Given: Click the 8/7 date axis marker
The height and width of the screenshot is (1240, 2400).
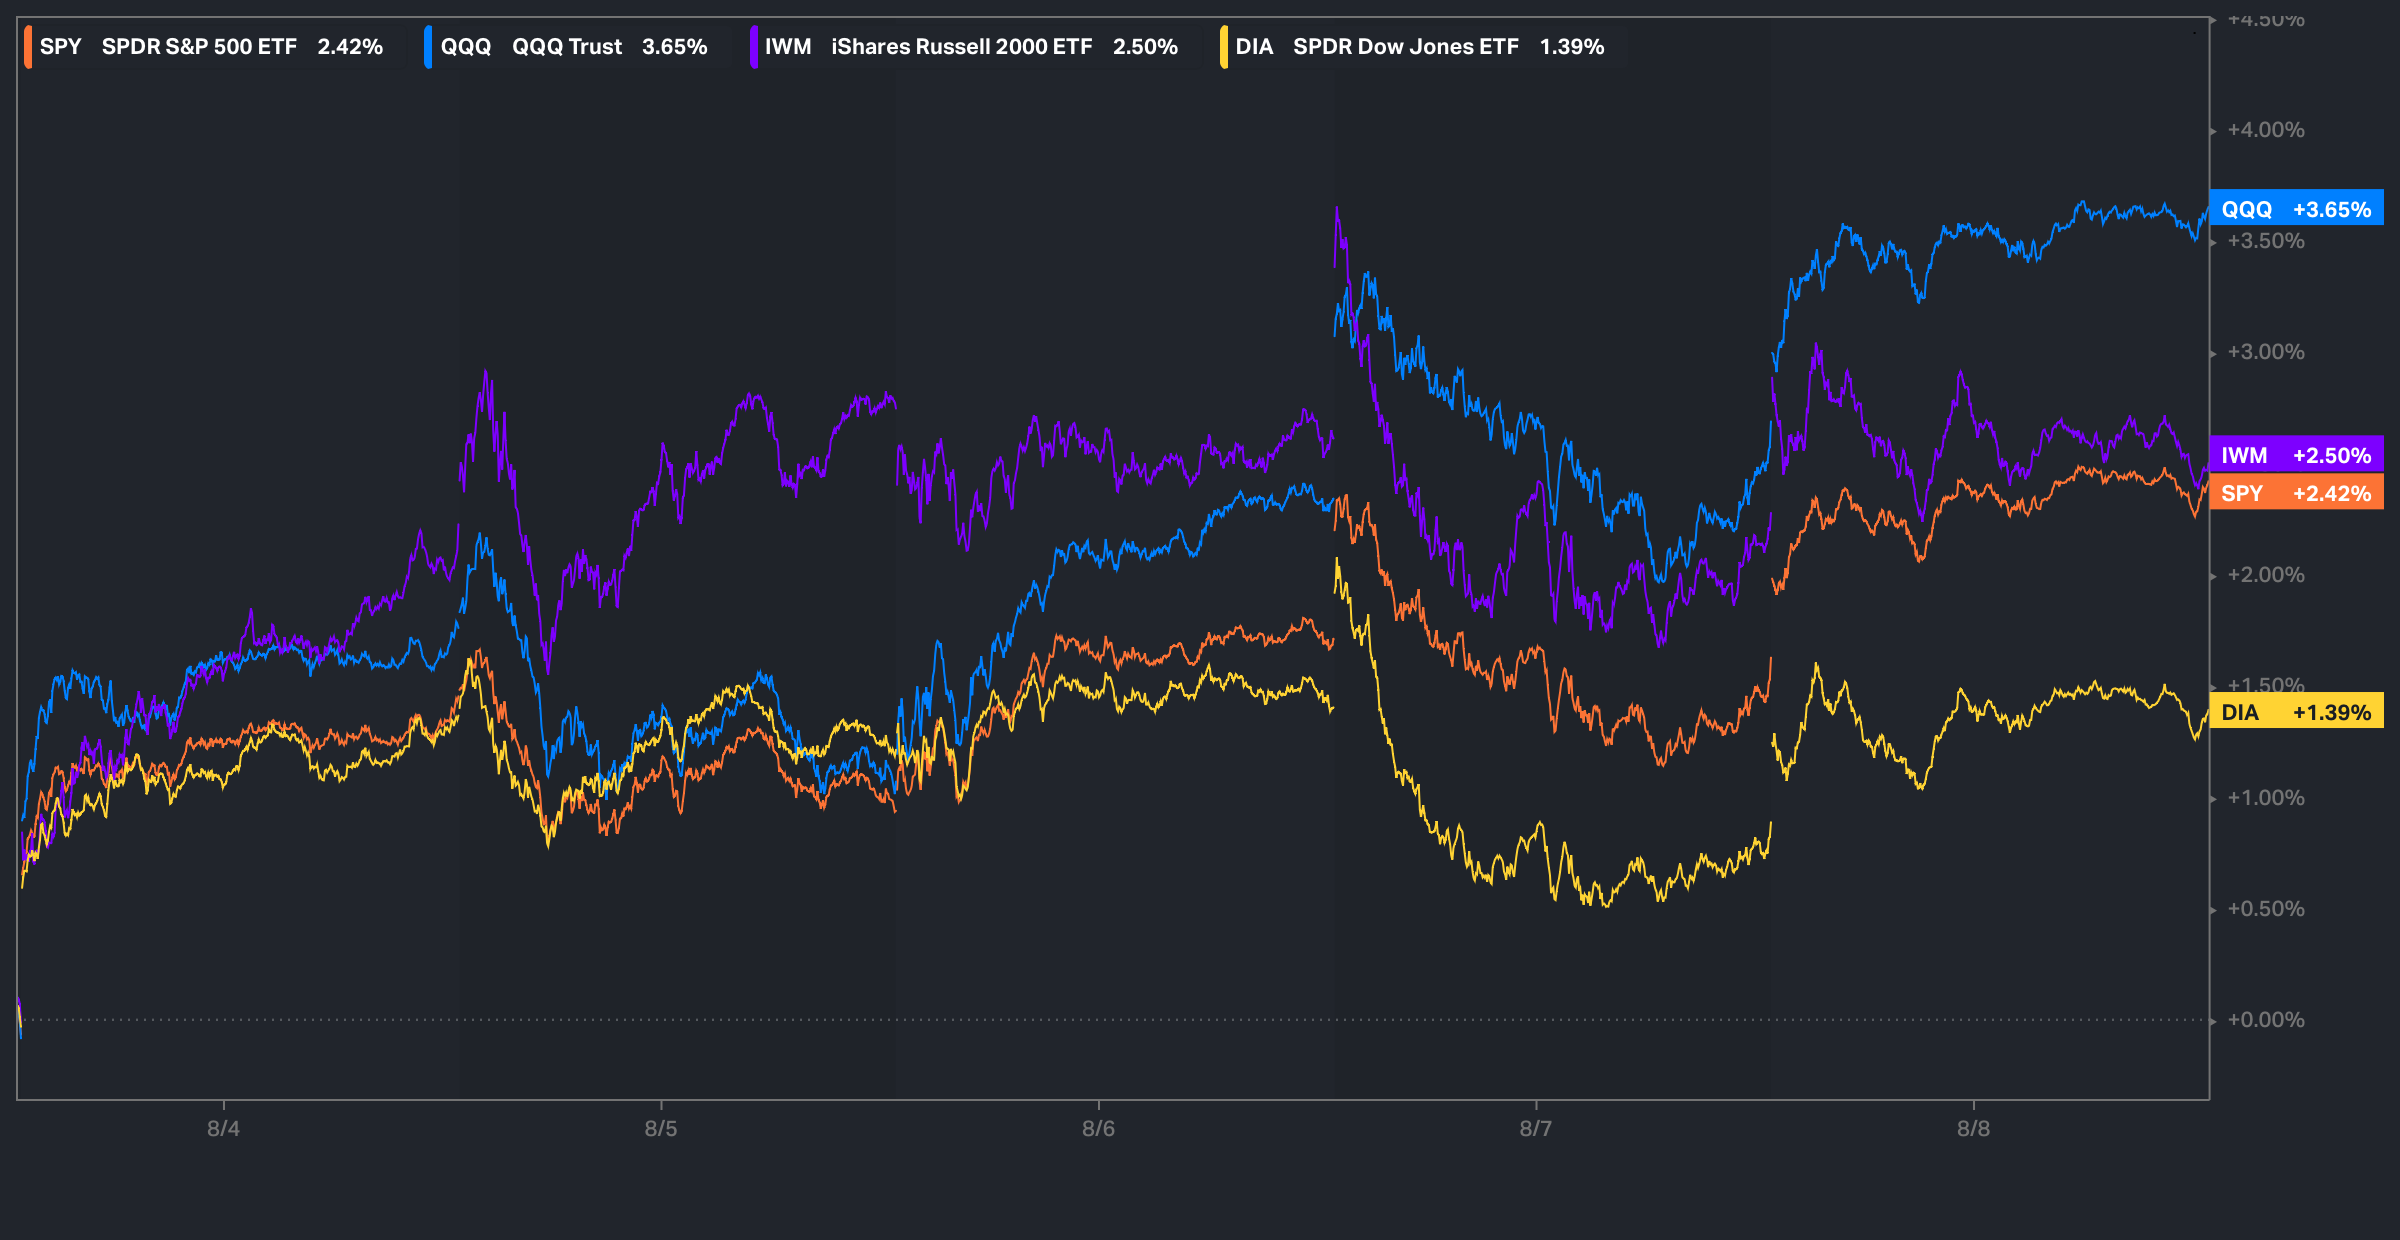Looking at the screenshot, I should (x=1536, y=1129).
